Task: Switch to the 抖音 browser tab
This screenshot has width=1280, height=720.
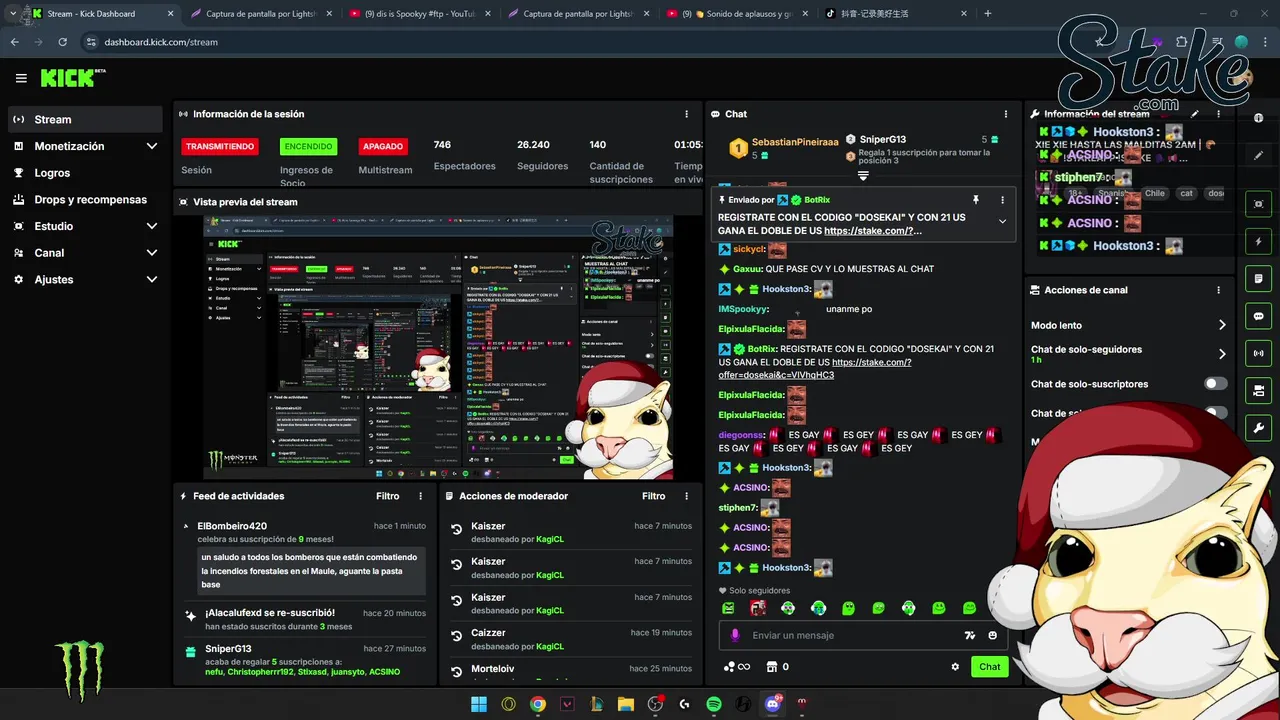Action: point(893,14)
